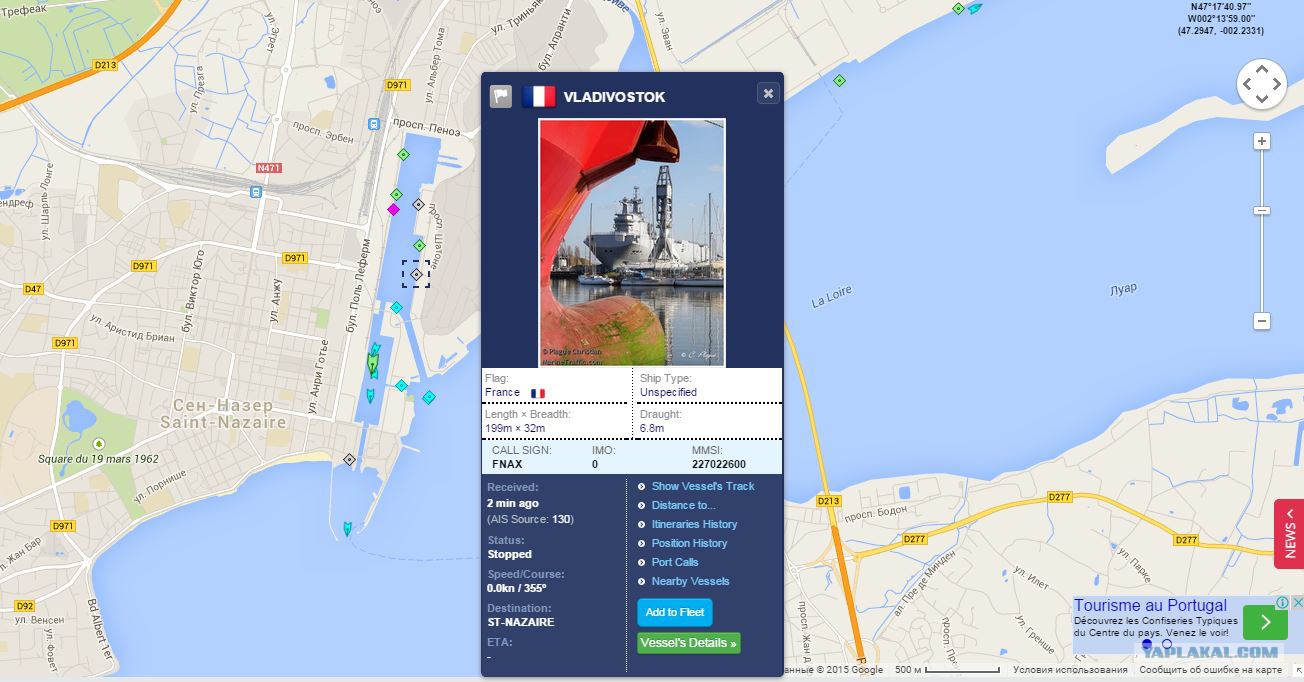
Task: Click the MMSI value 227022600
Action: coord(719,464)
